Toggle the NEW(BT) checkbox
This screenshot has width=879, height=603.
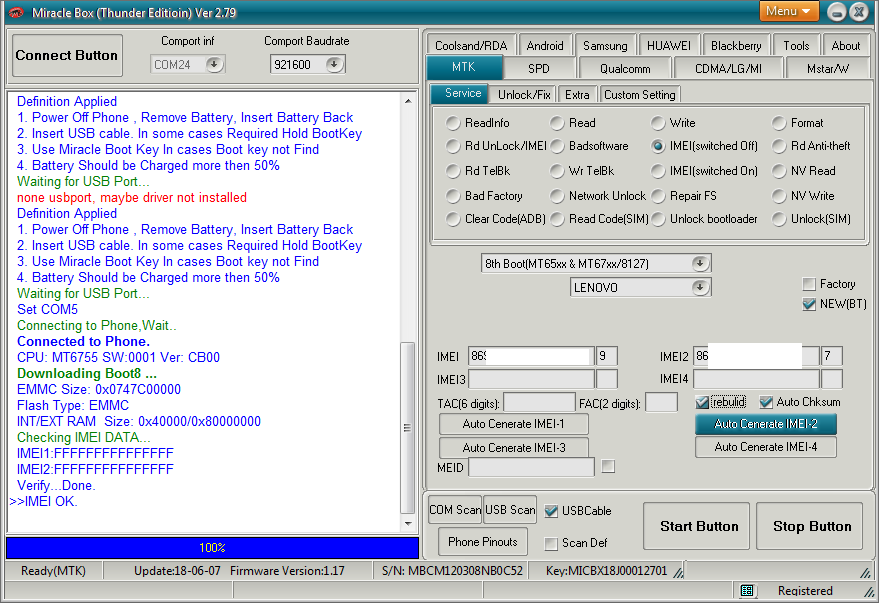(809, 304)
